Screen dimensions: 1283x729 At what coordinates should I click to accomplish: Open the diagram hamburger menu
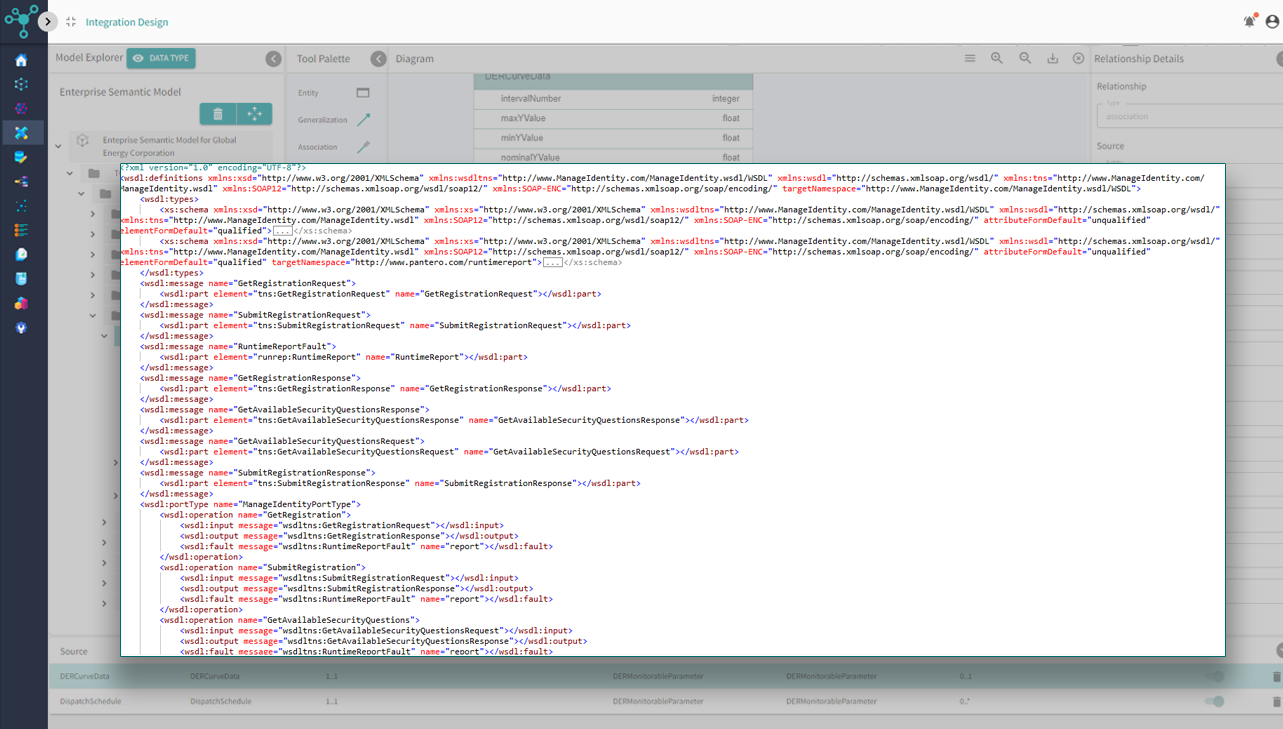pyautogui.click(x=969, y=59)
